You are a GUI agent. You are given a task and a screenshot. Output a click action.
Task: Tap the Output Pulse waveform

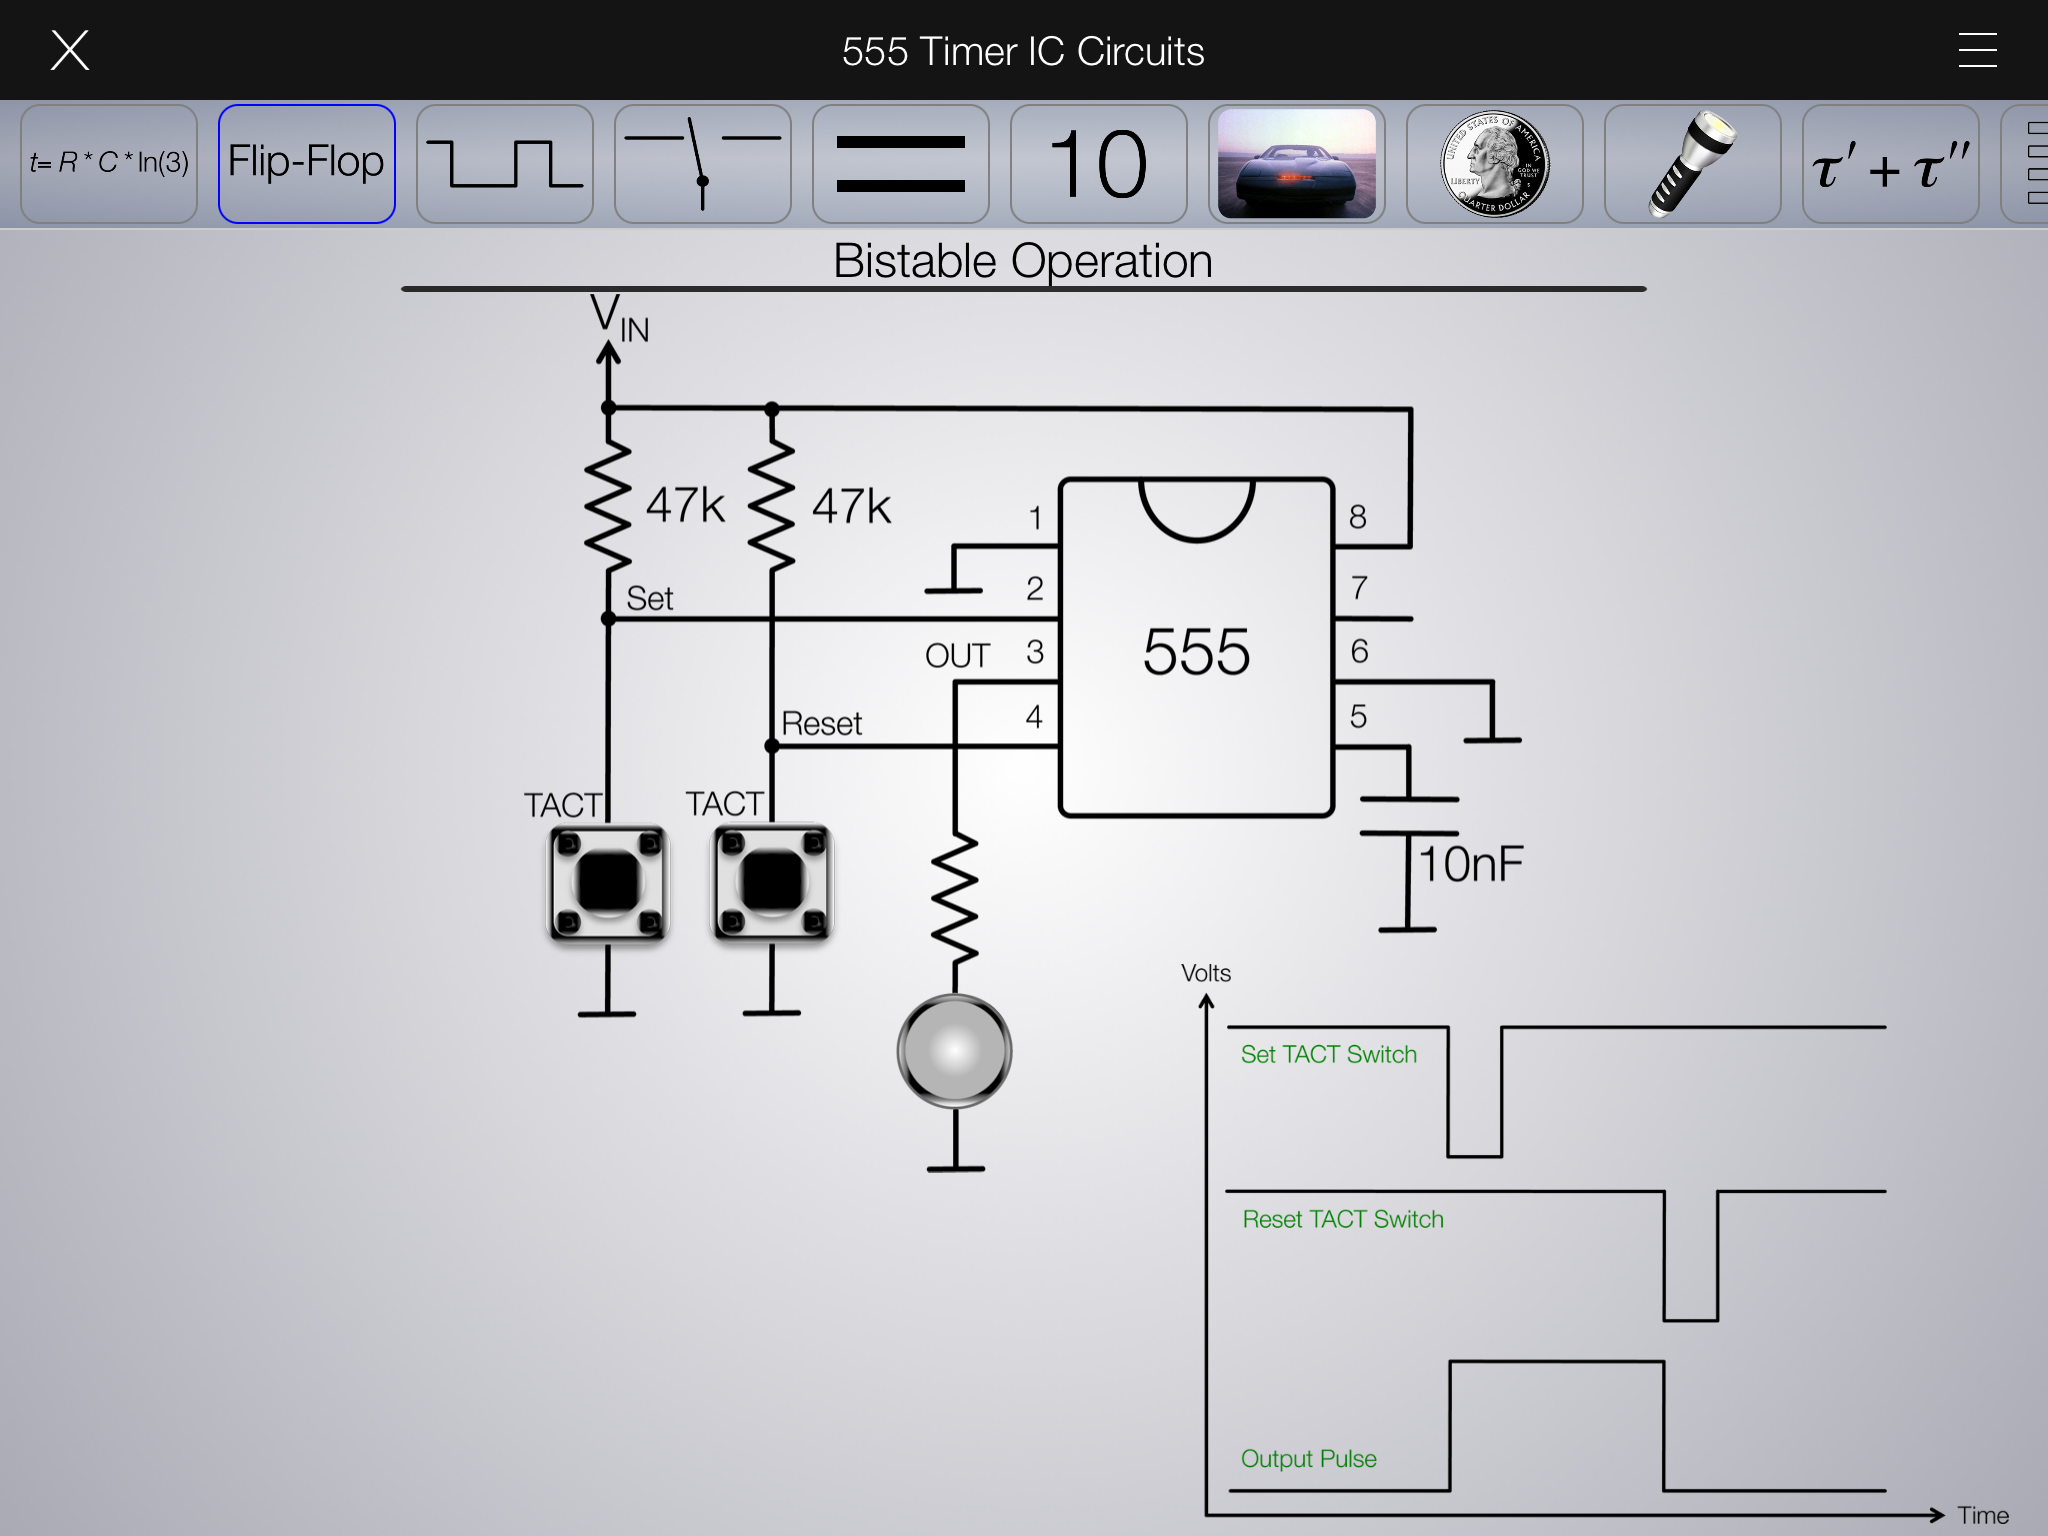tap(1555, 1425)
